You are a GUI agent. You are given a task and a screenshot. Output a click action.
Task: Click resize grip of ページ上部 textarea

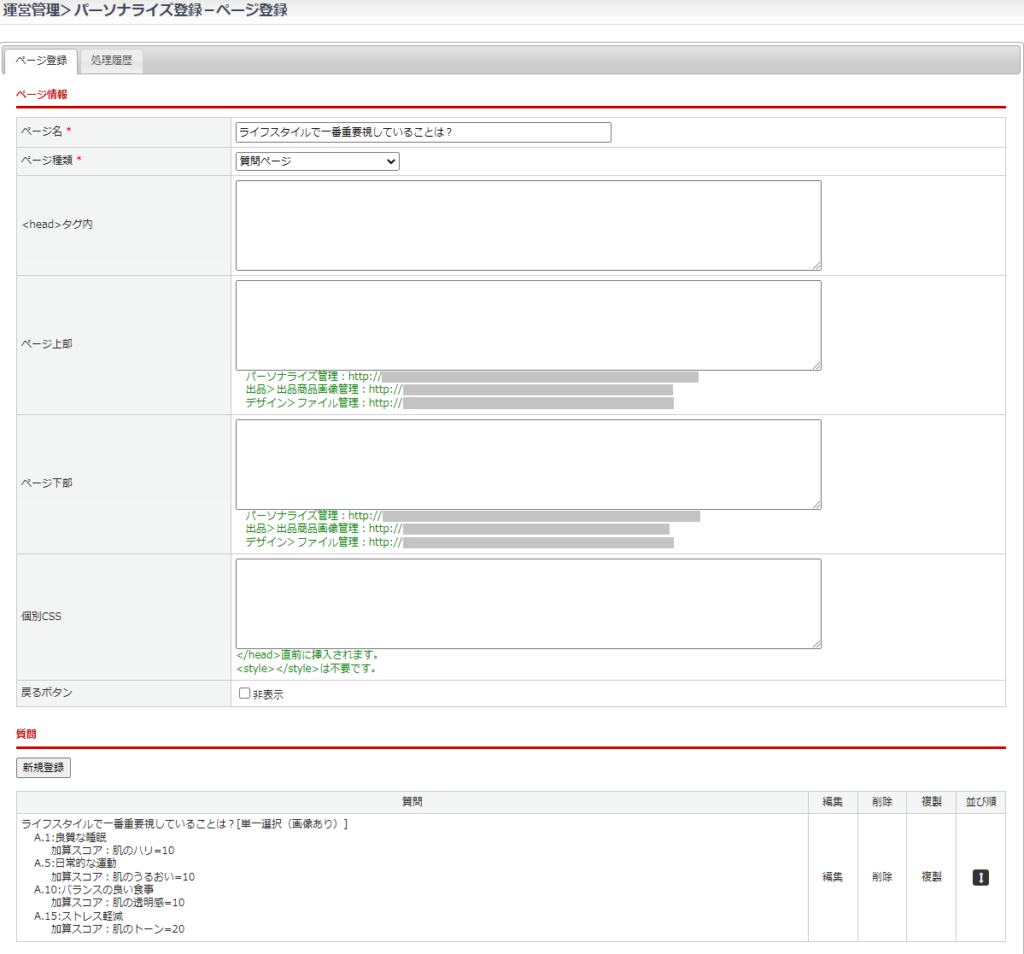816,365
